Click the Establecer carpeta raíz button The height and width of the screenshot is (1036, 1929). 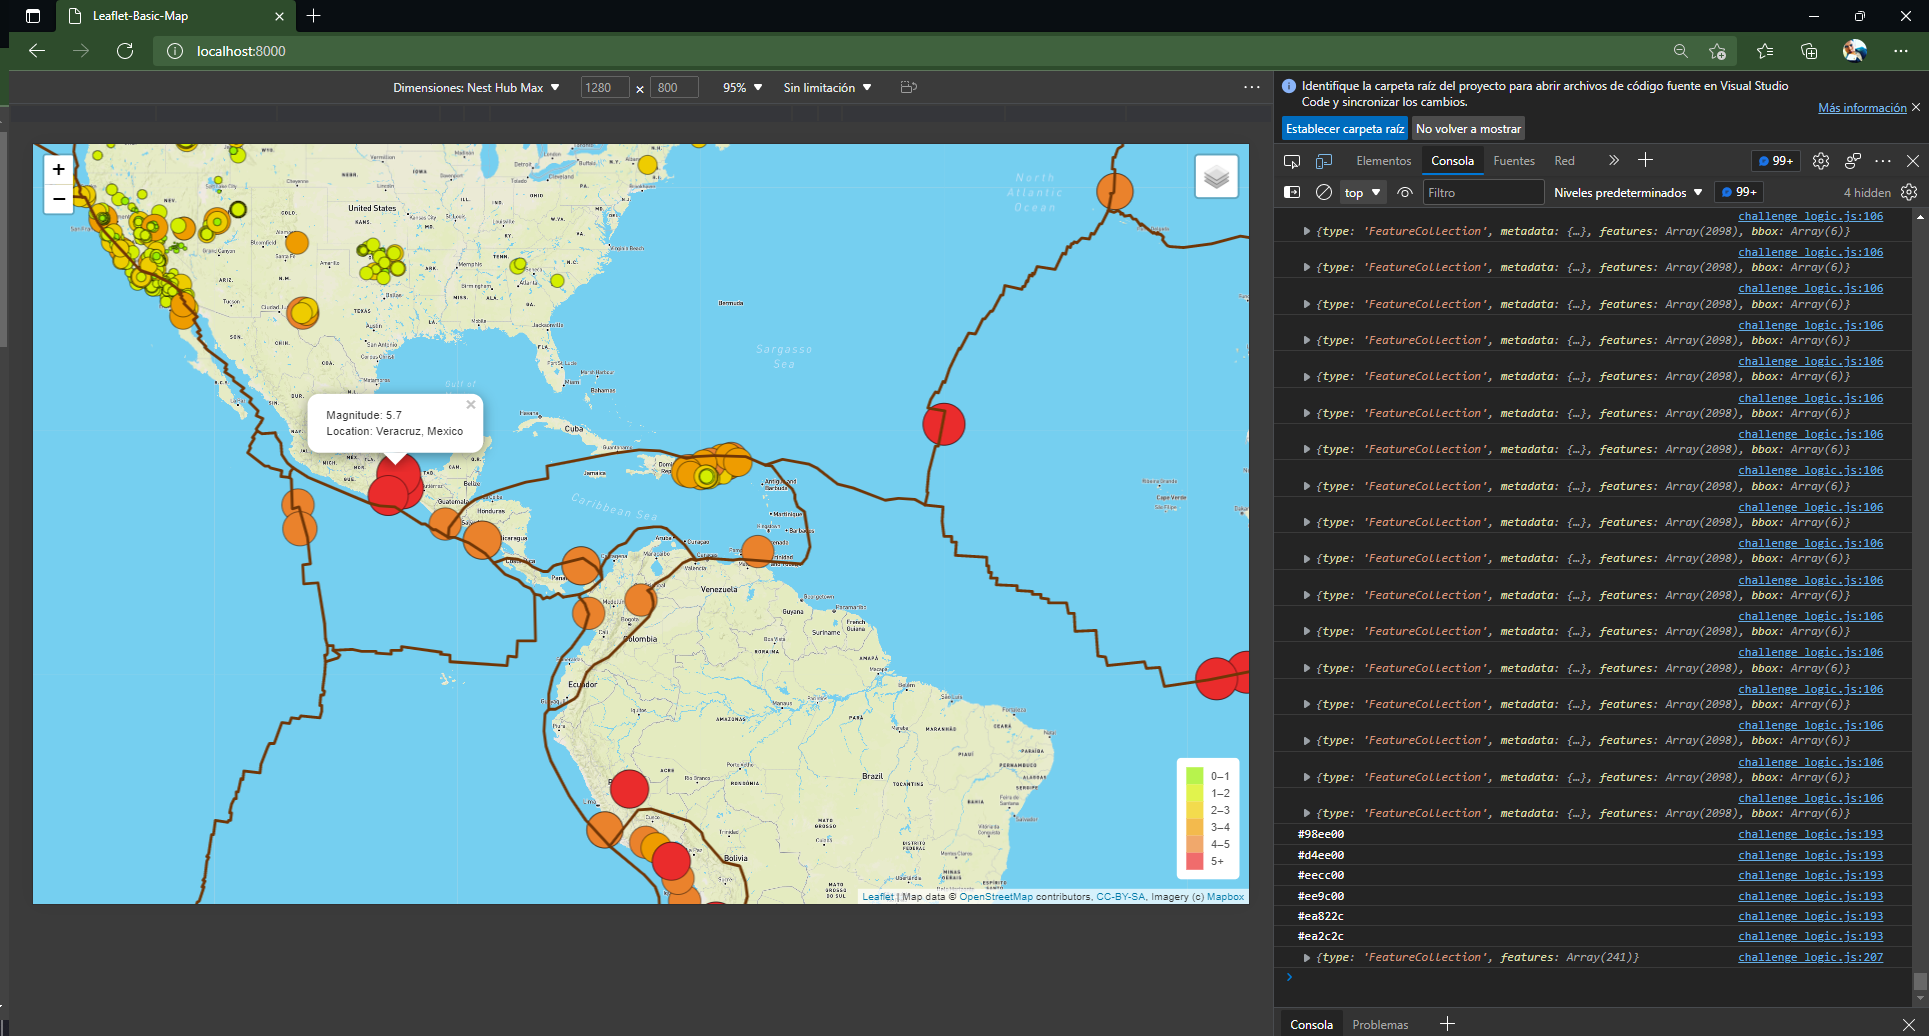[x=1344, y=128]
